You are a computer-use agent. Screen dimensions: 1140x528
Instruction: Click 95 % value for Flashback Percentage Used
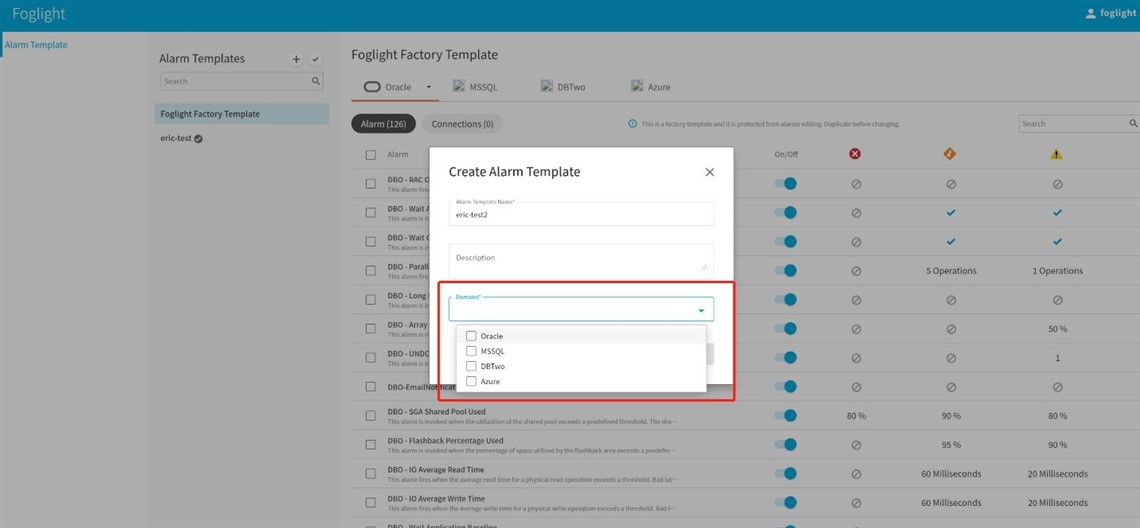[x=950, y=445]
